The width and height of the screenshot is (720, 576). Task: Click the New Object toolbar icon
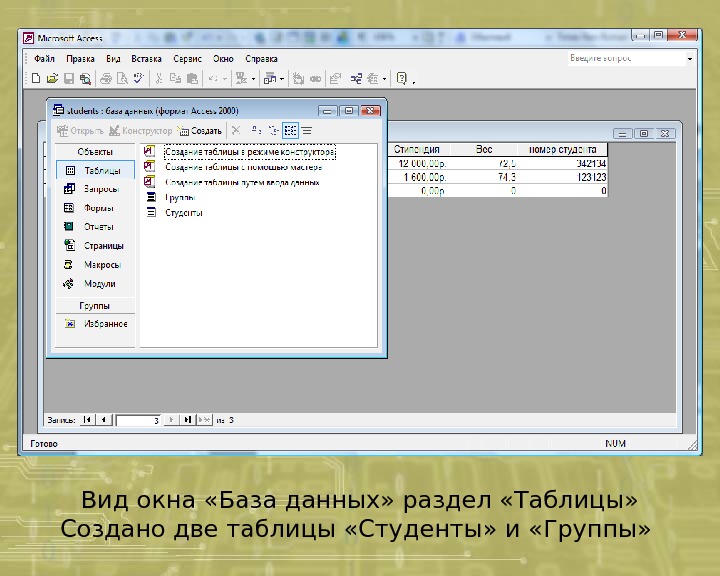373,79
